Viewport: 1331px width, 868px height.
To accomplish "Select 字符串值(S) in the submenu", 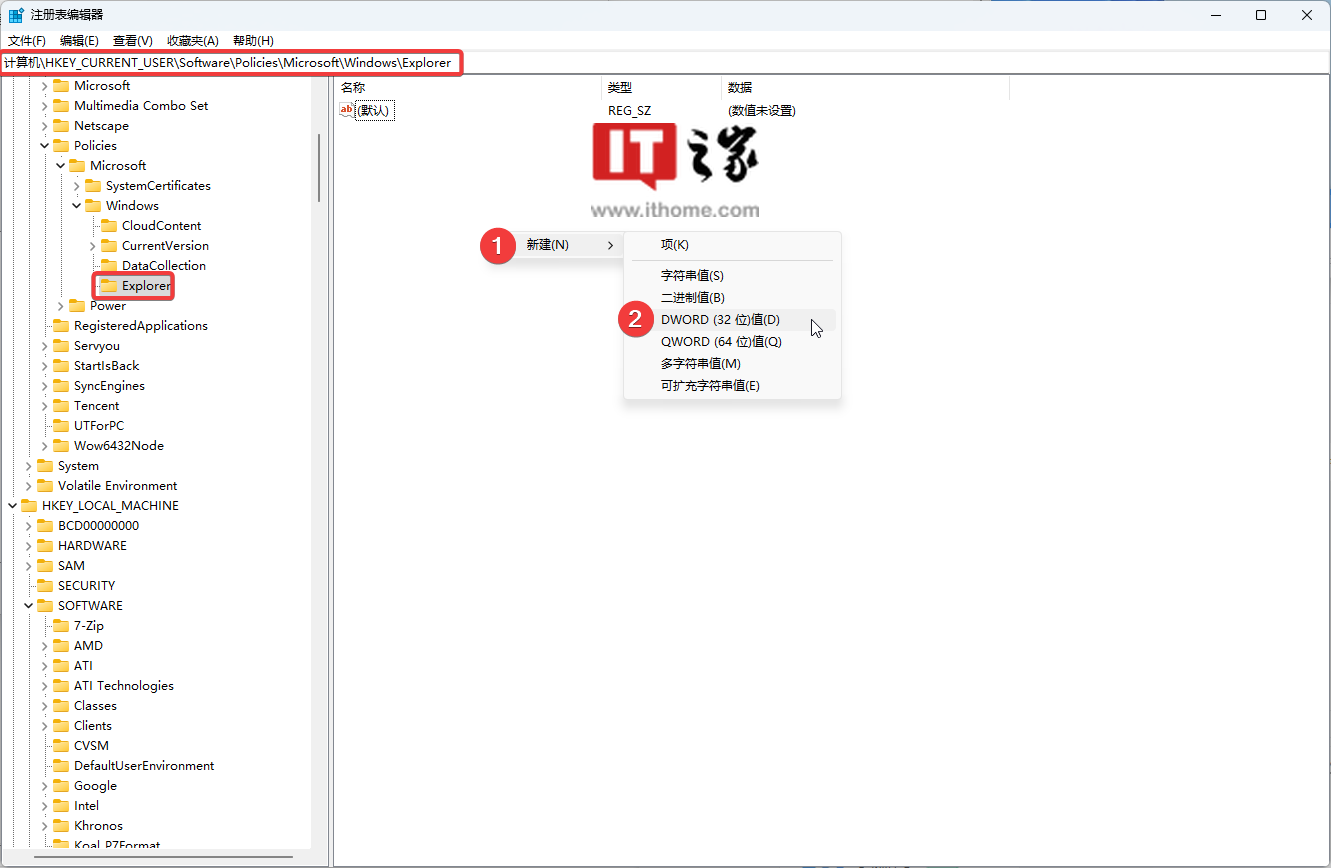I will pos(692,276).
